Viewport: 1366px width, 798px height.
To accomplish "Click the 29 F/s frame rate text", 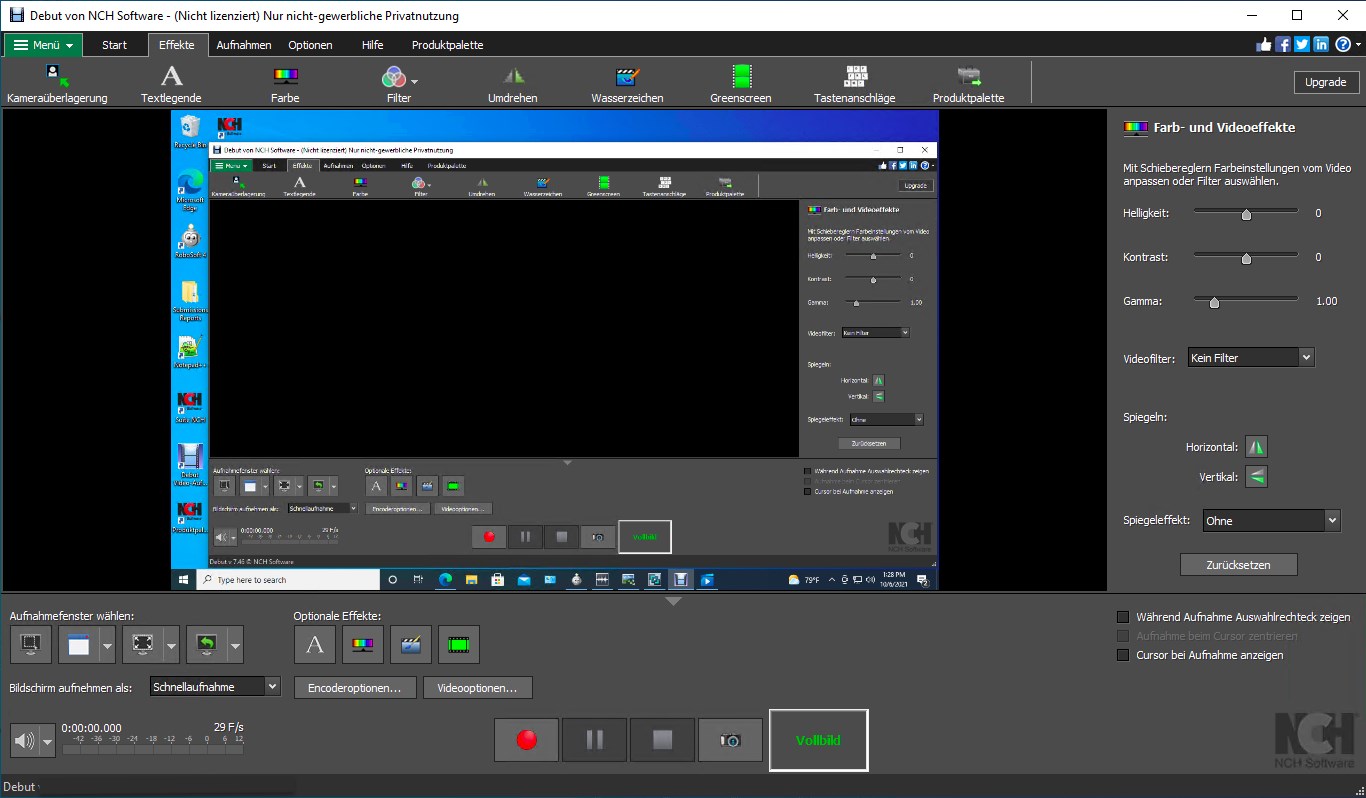I will [228, 727].
